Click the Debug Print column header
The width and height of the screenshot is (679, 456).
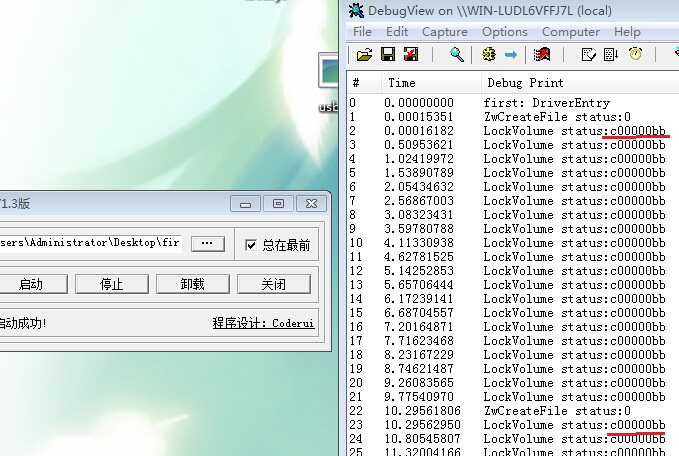tap(580, 83)
